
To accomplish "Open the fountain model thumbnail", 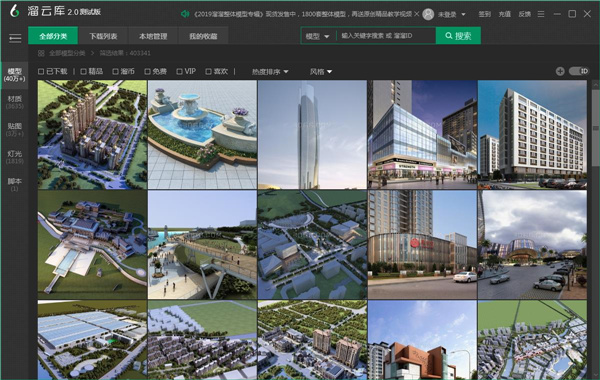I will (202, 135).
